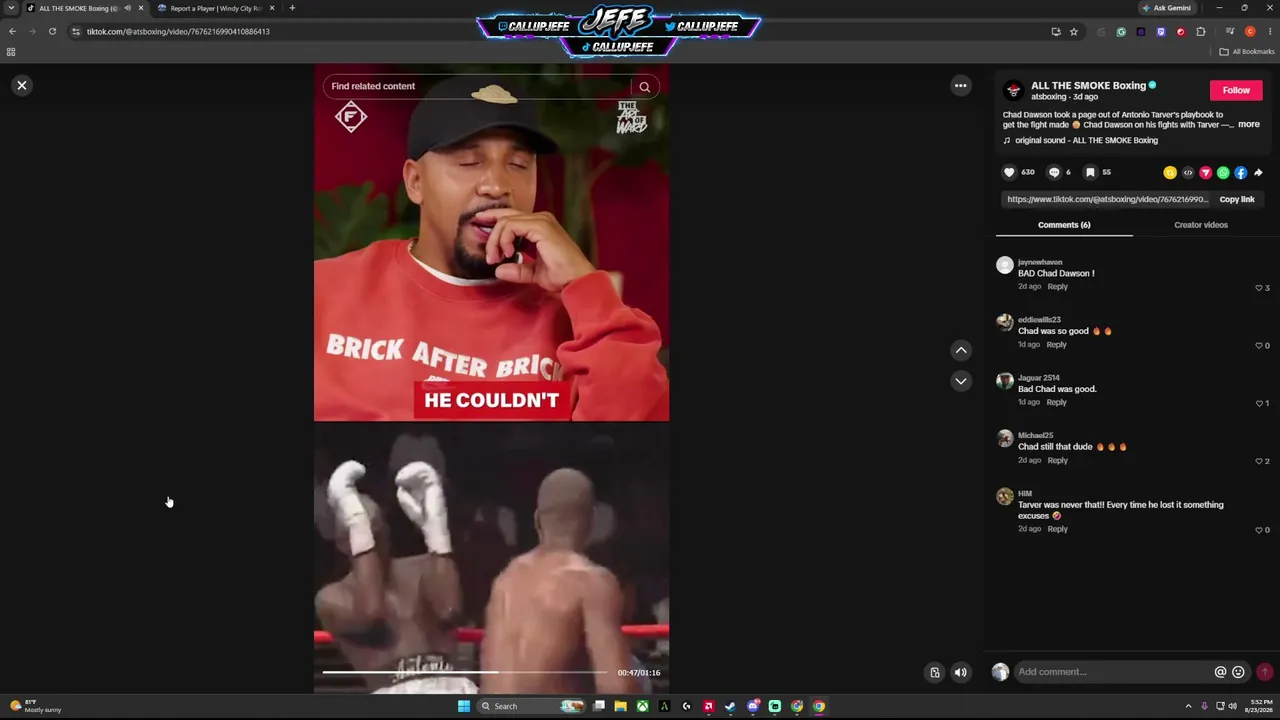Open the All Bookmarks folder
Viewport: 1280px width, 720px height.
click(x=1247, y=52)
